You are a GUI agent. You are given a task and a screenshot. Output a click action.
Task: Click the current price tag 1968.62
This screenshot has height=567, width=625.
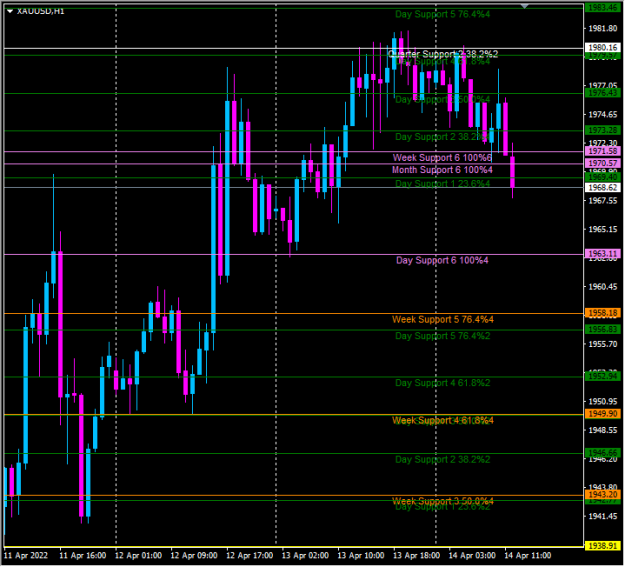[x=603, y=187]
